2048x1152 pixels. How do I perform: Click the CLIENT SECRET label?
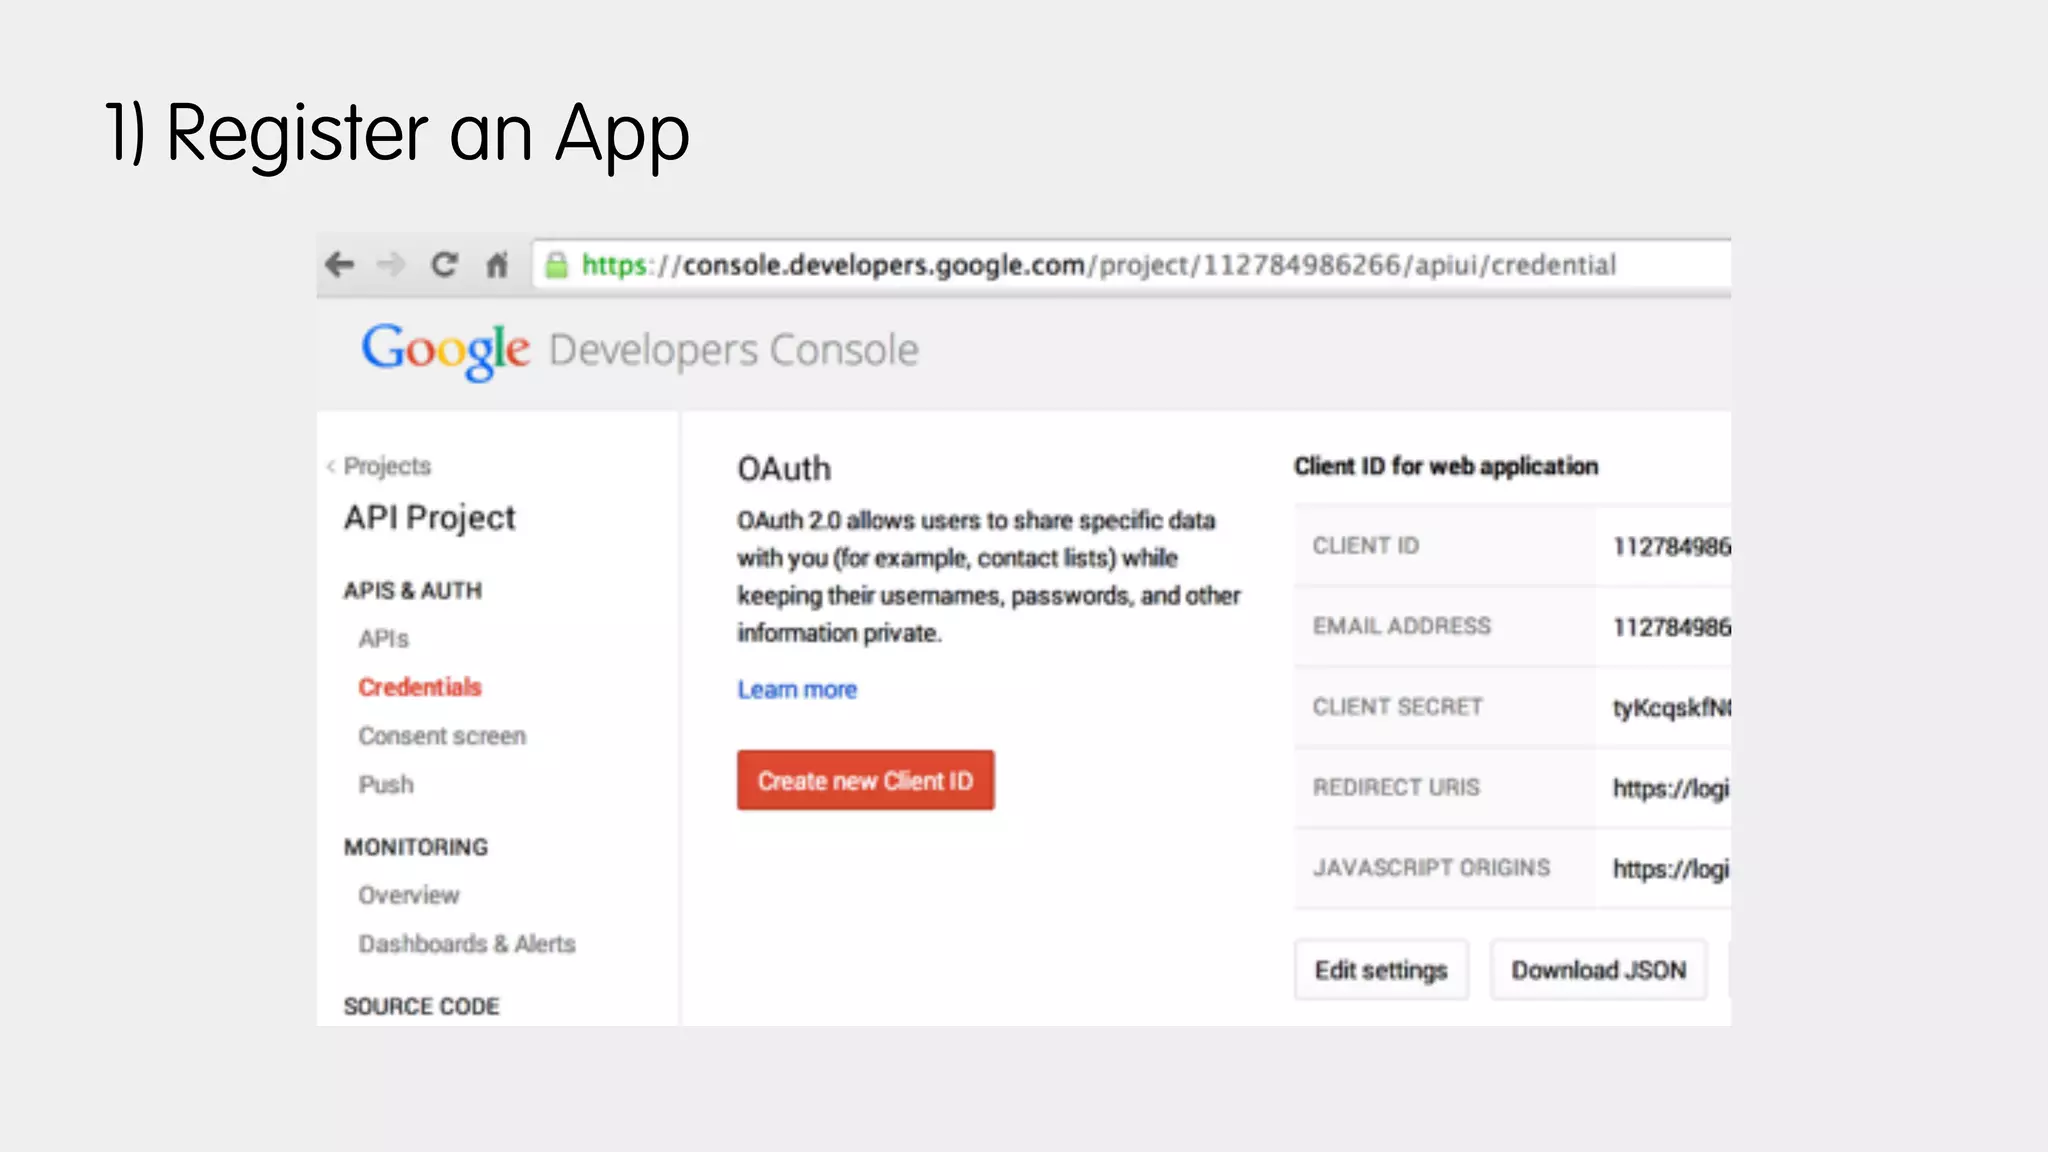(1398, 707)
